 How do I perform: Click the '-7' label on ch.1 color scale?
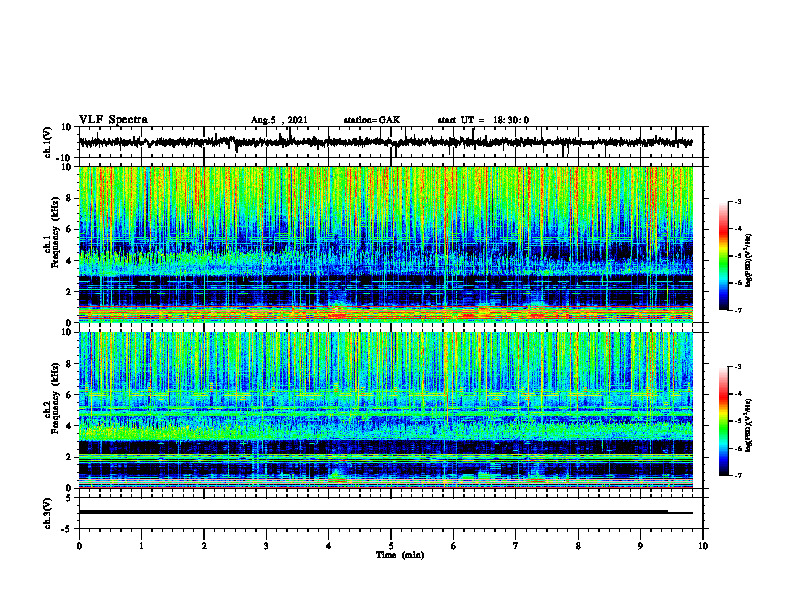pyautogui.click(x=737, y=310)
